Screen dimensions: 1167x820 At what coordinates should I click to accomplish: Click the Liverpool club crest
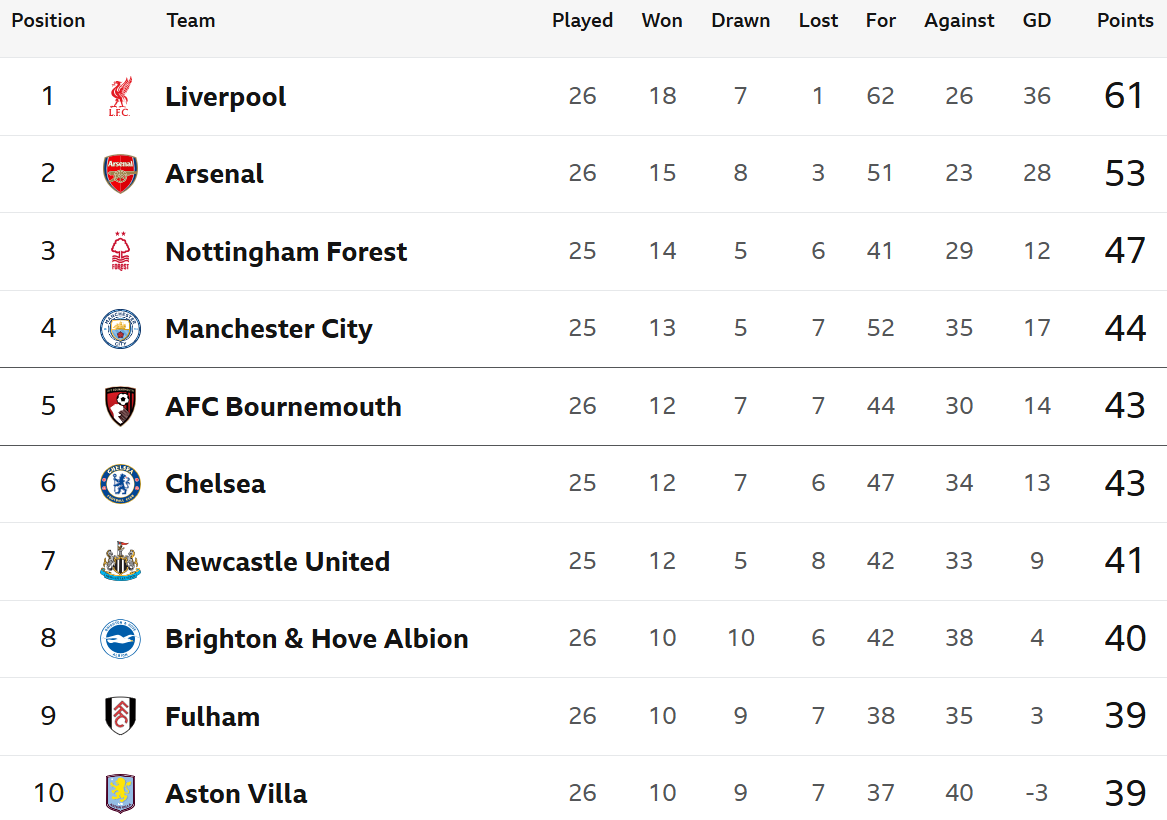pyautogui.click(x=120, y=97)
